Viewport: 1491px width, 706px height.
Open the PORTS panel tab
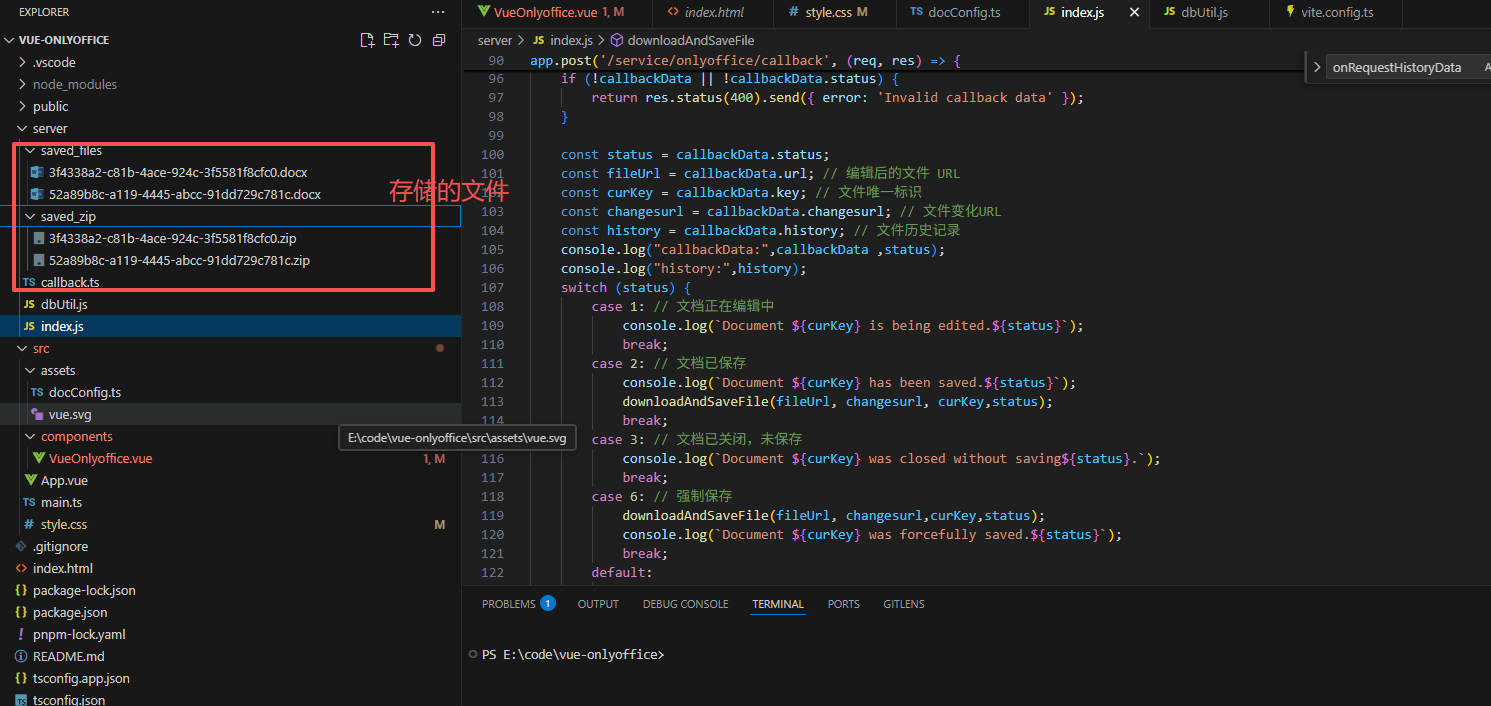(x=843, y=604)
